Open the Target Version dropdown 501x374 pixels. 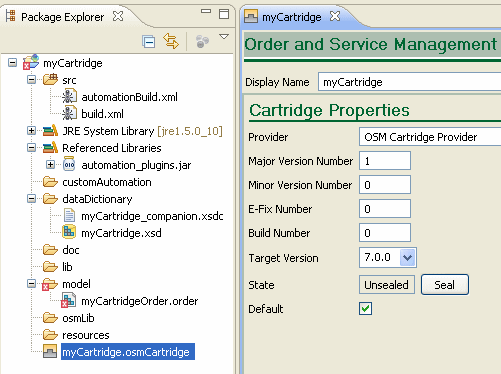(x=408, y=257)
